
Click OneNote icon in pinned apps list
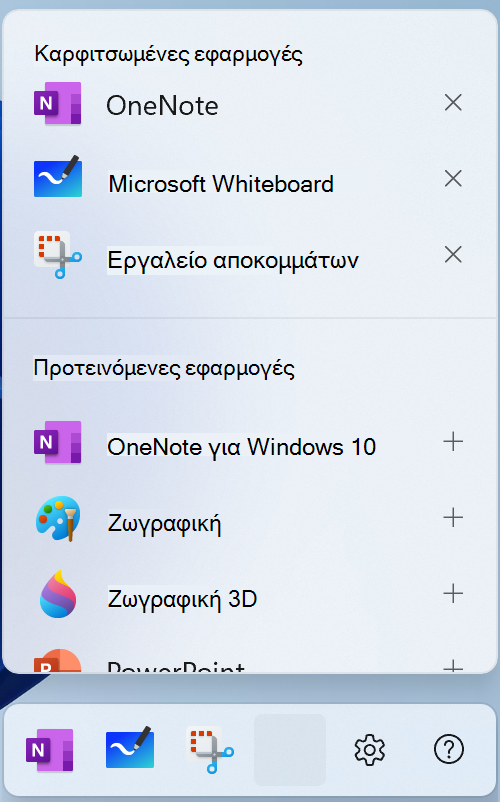58,103
